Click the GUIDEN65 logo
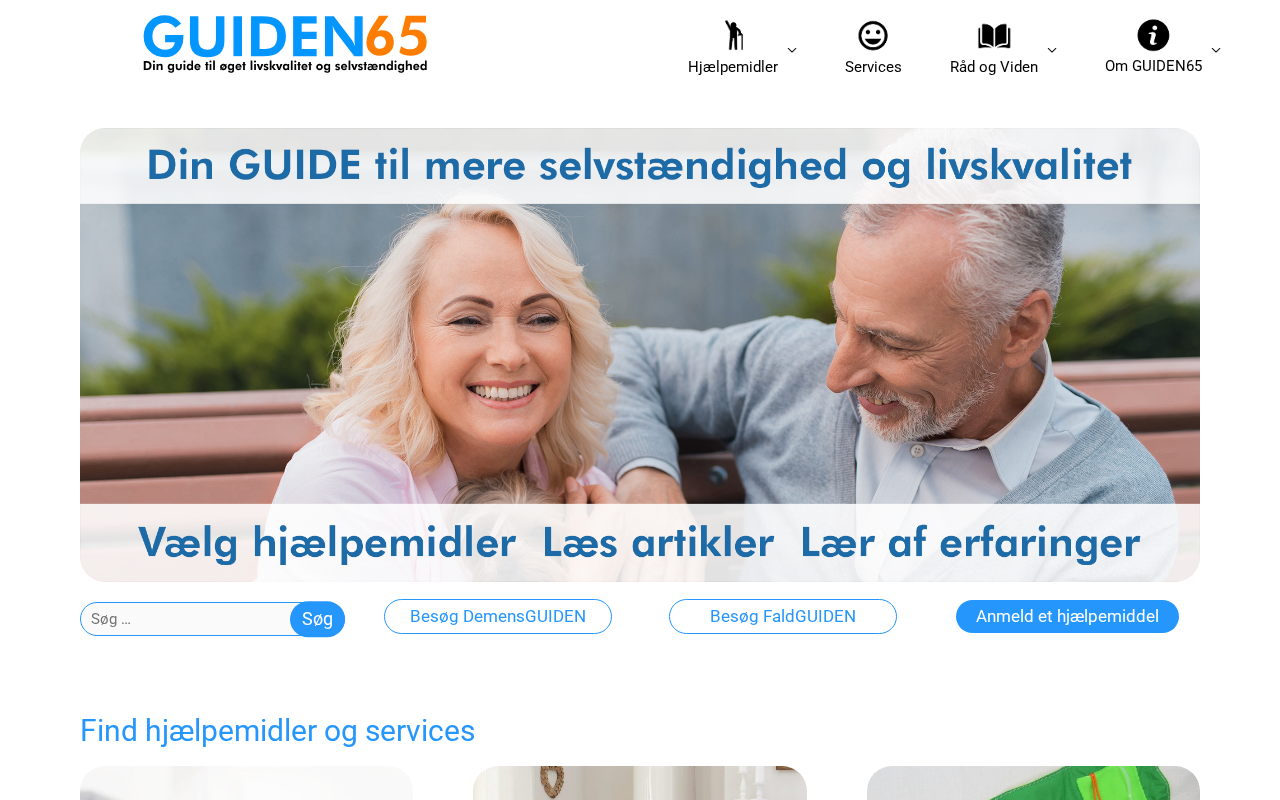1280x800 pixels. (285, 44)
